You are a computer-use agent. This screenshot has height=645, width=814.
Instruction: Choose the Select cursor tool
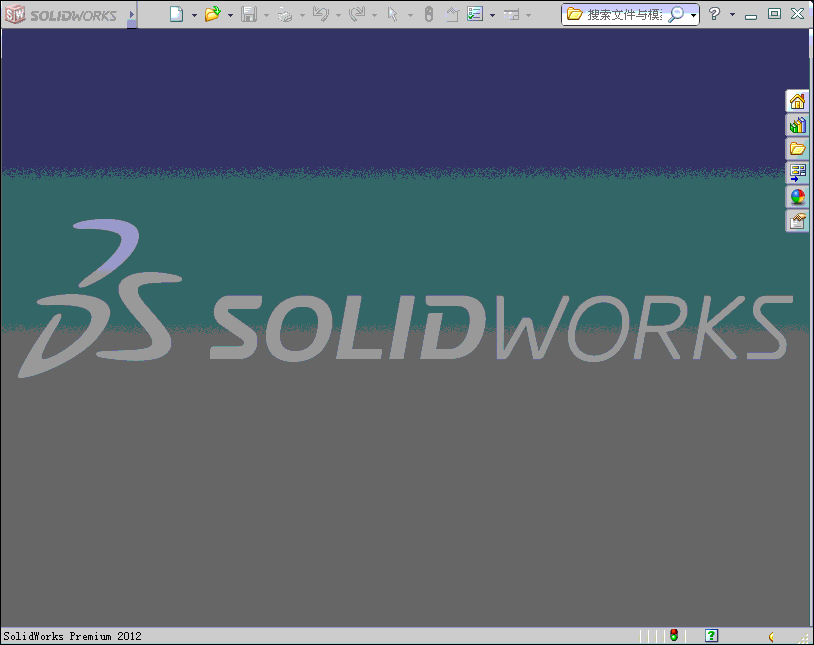point(393,14)
